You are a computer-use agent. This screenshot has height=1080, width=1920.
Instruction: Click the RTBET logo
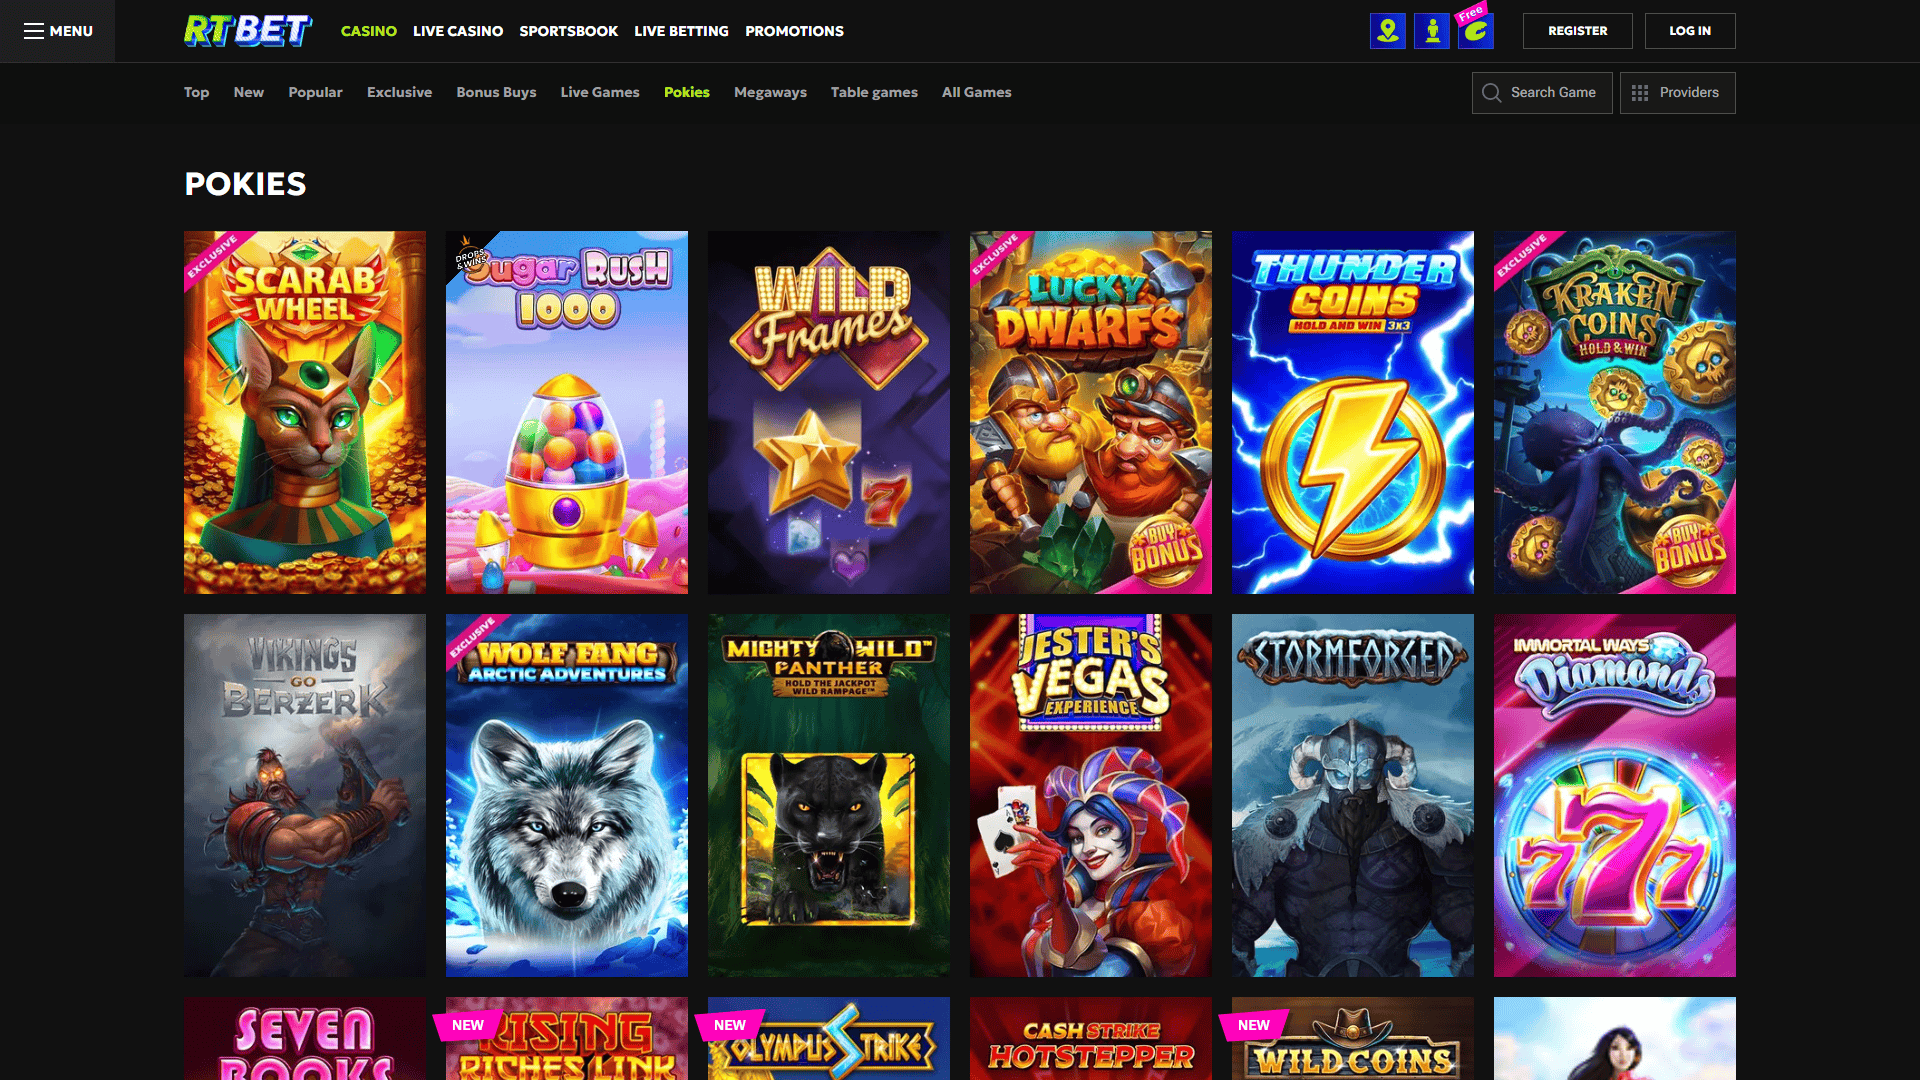pos(248,31)
